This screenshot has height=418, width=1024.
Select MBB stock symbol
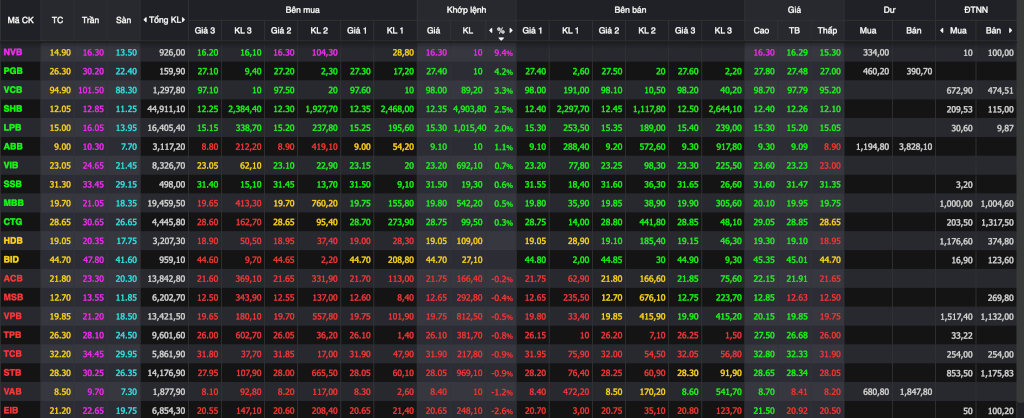point(13,203)
